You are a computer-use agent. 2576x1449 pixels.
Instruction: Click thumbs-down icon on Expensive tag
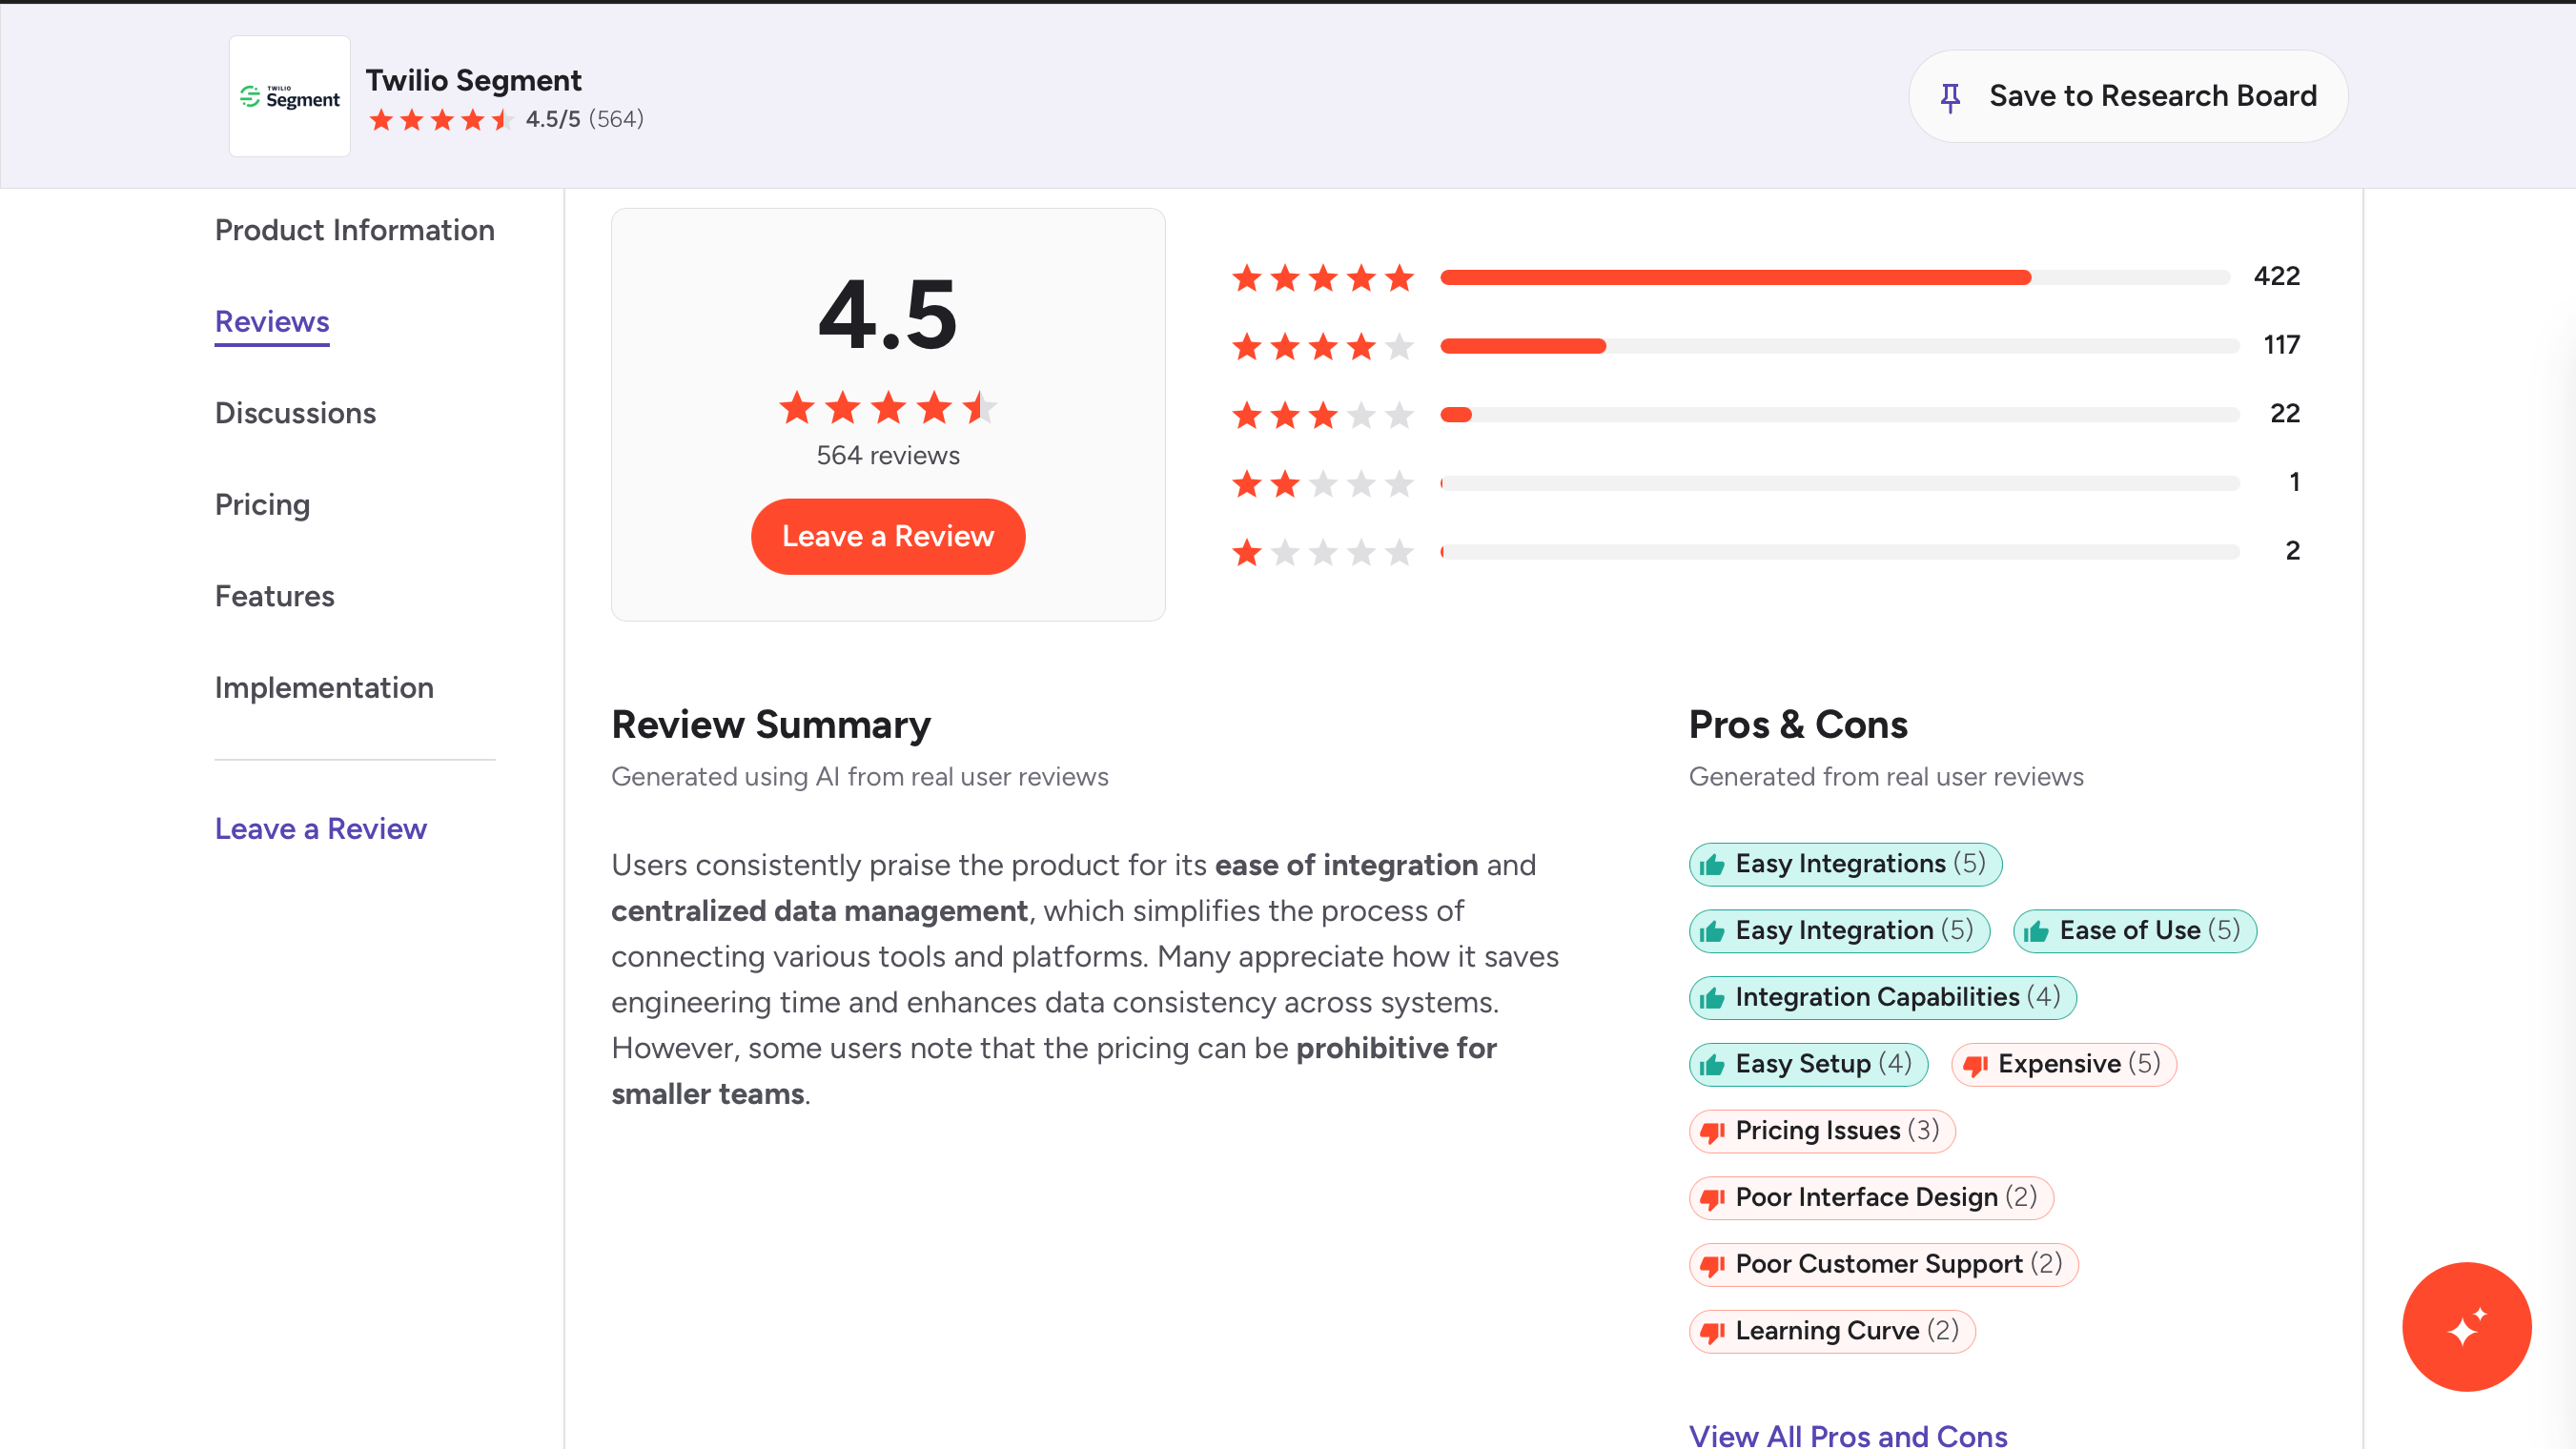tap(1975, 1065)
